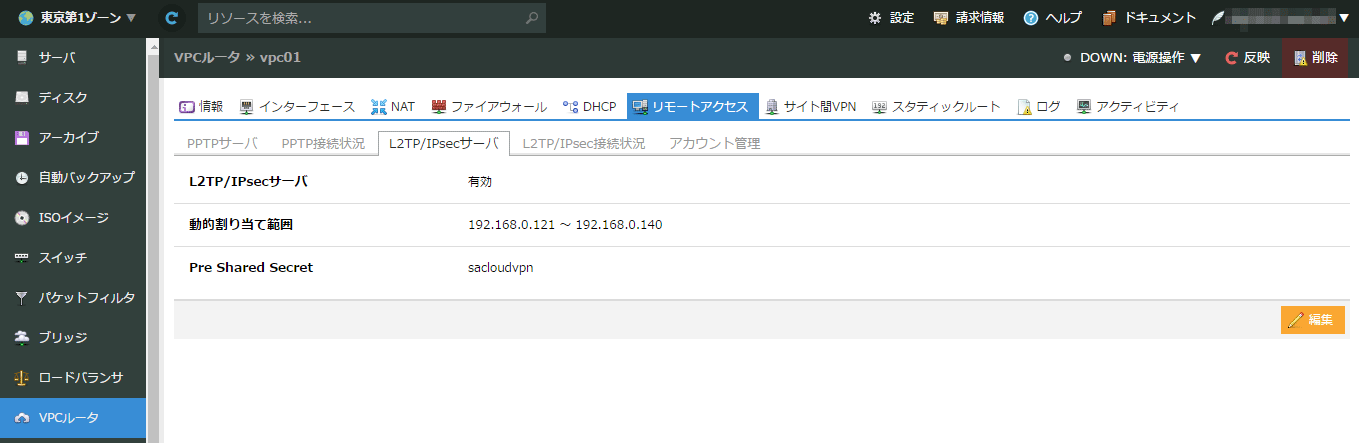Image resolution: width=1359 pixels, height=443 pixels.
Task: Click the 自動バックアップ clock icon
Action: [x=22, y=178]
